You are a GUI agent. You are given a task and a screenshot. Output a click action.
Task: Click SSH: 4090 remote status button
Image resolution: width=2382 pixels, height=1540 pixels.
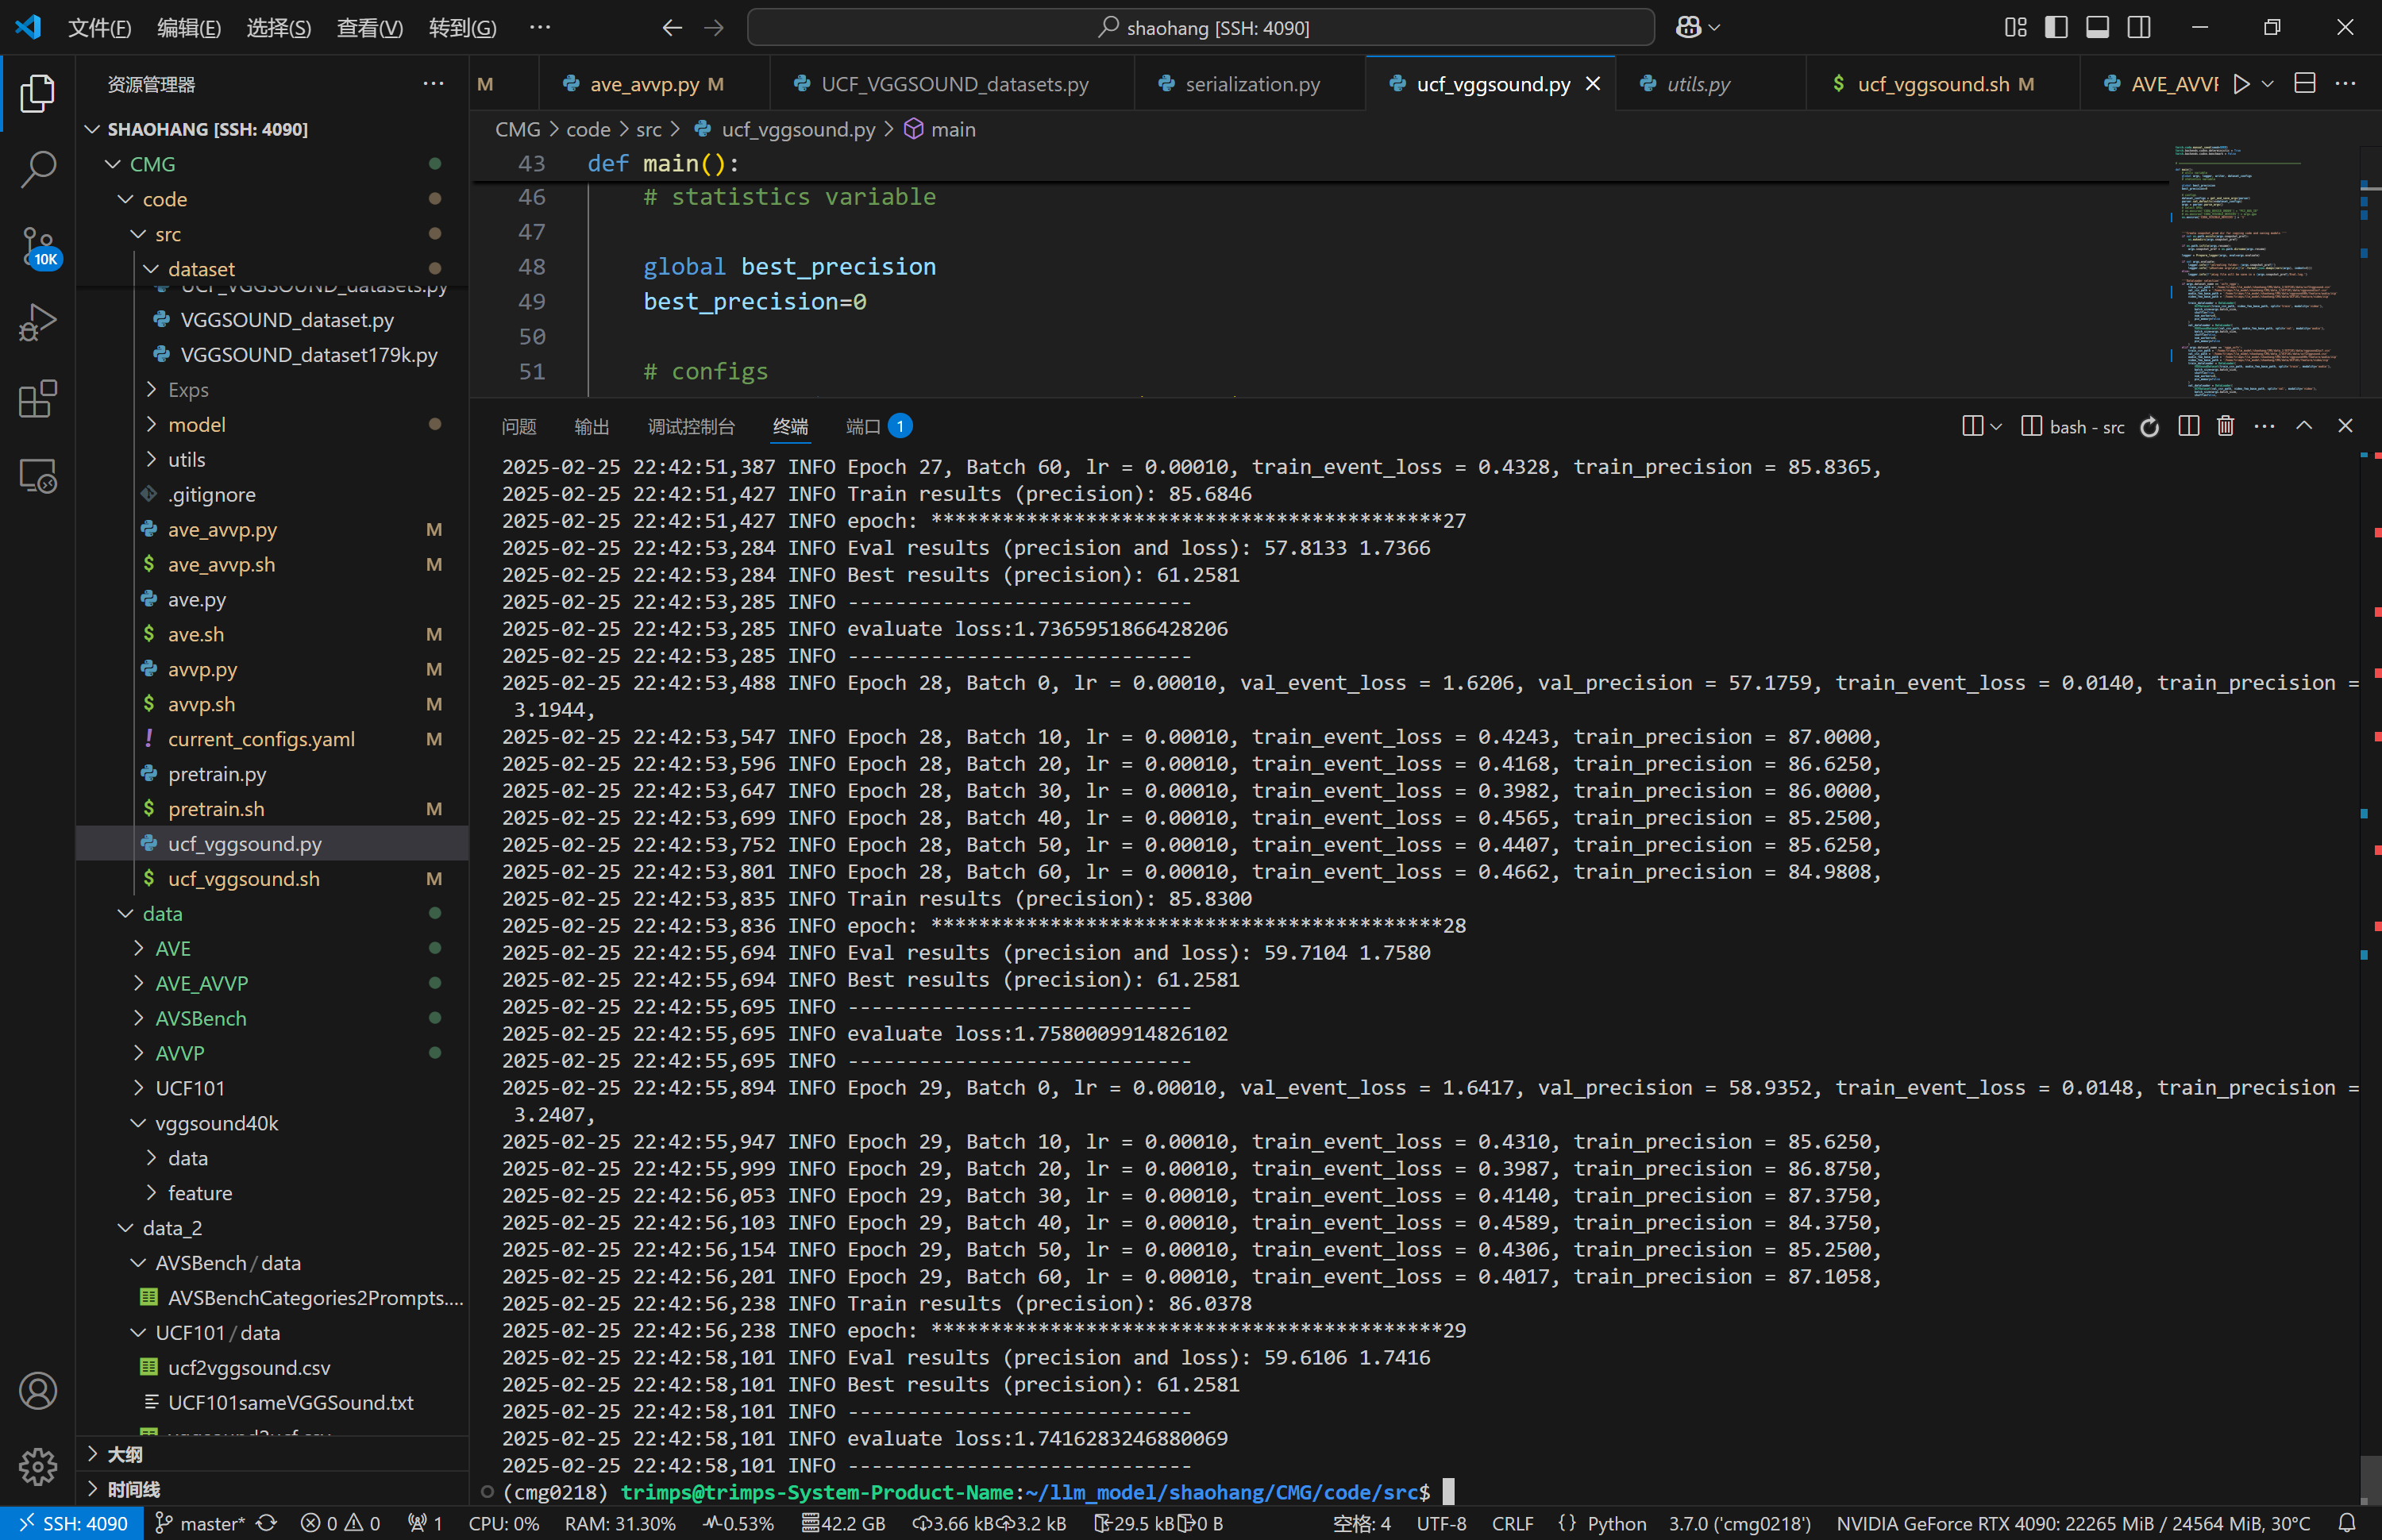[74, 1523]
